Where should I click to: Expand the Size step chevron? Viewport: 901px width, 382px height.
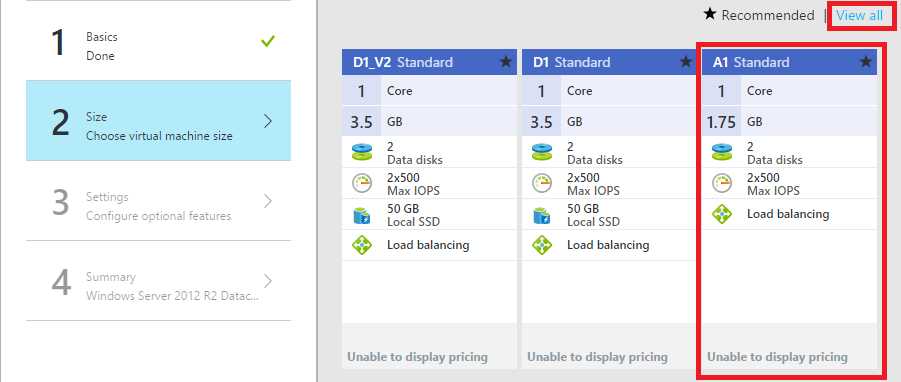click(268, 121)
